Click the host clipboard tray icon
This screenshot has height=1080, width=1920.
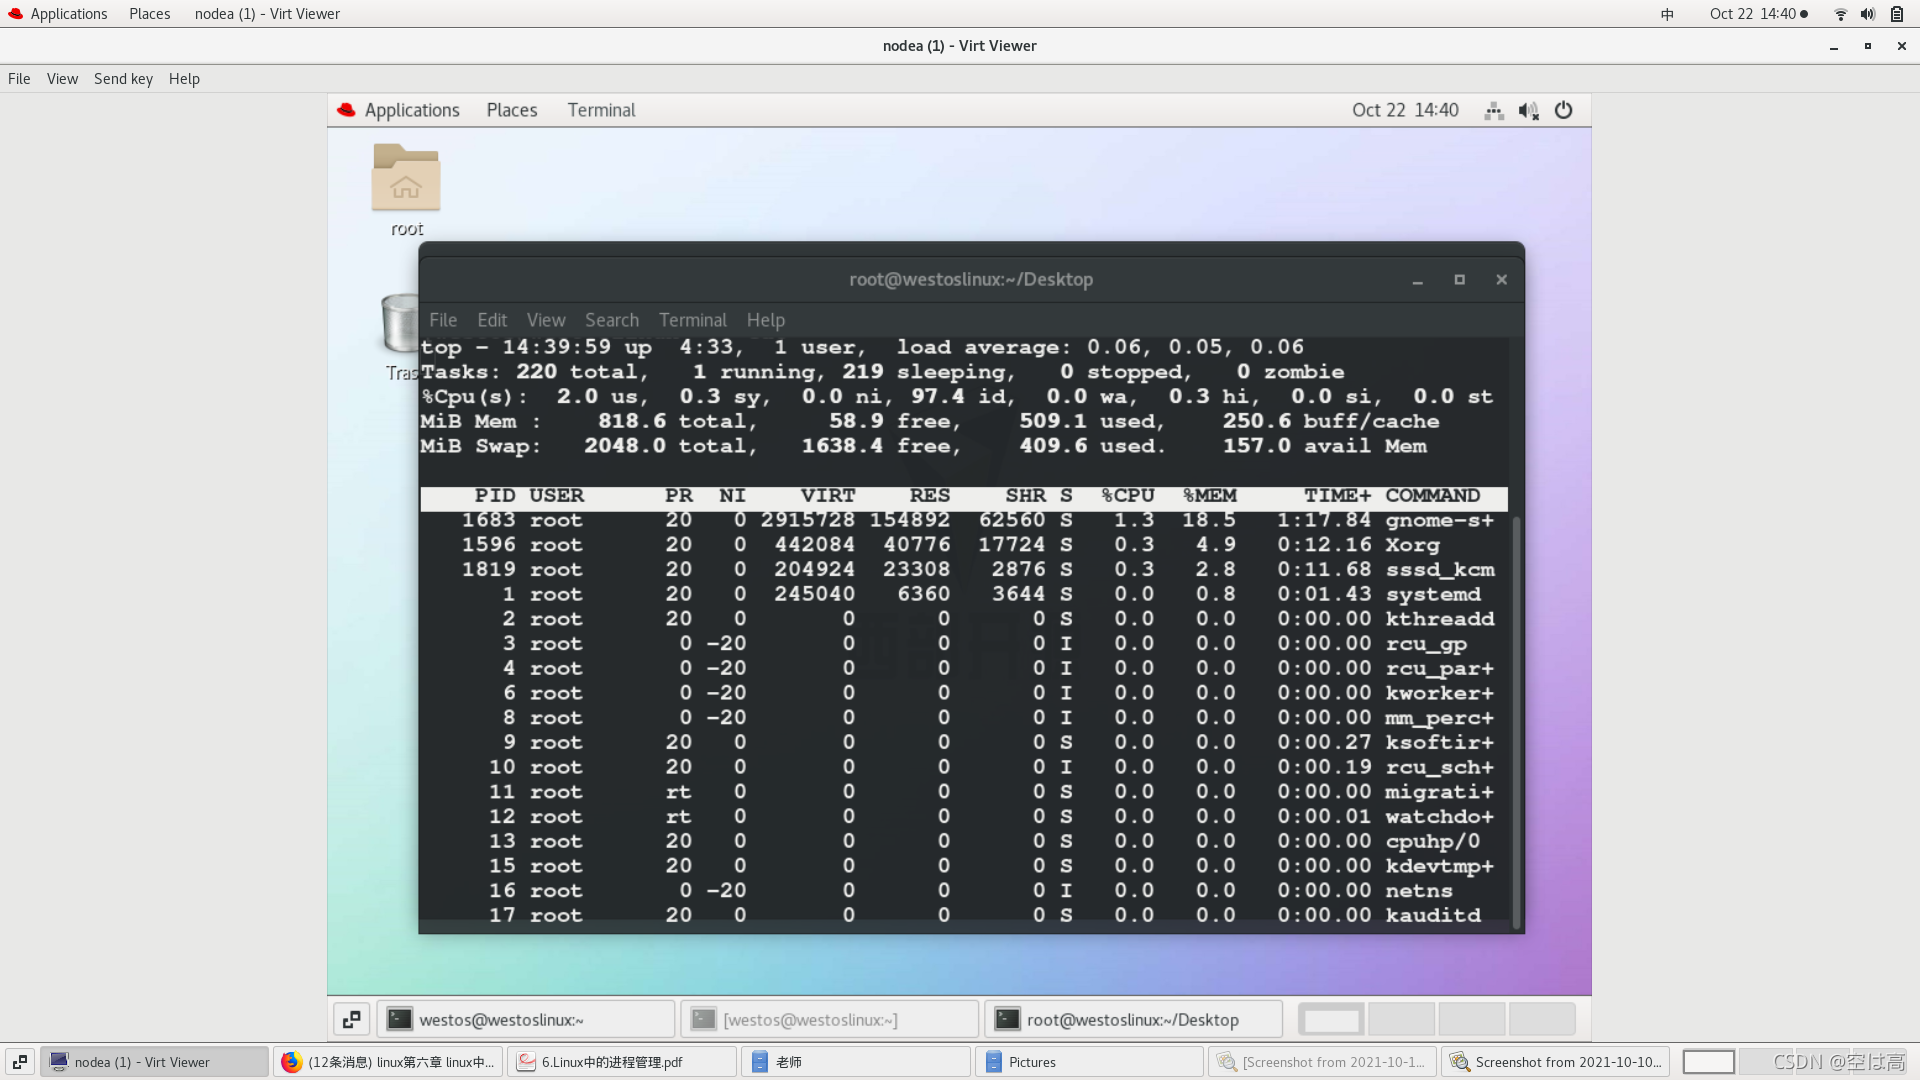1896,14
